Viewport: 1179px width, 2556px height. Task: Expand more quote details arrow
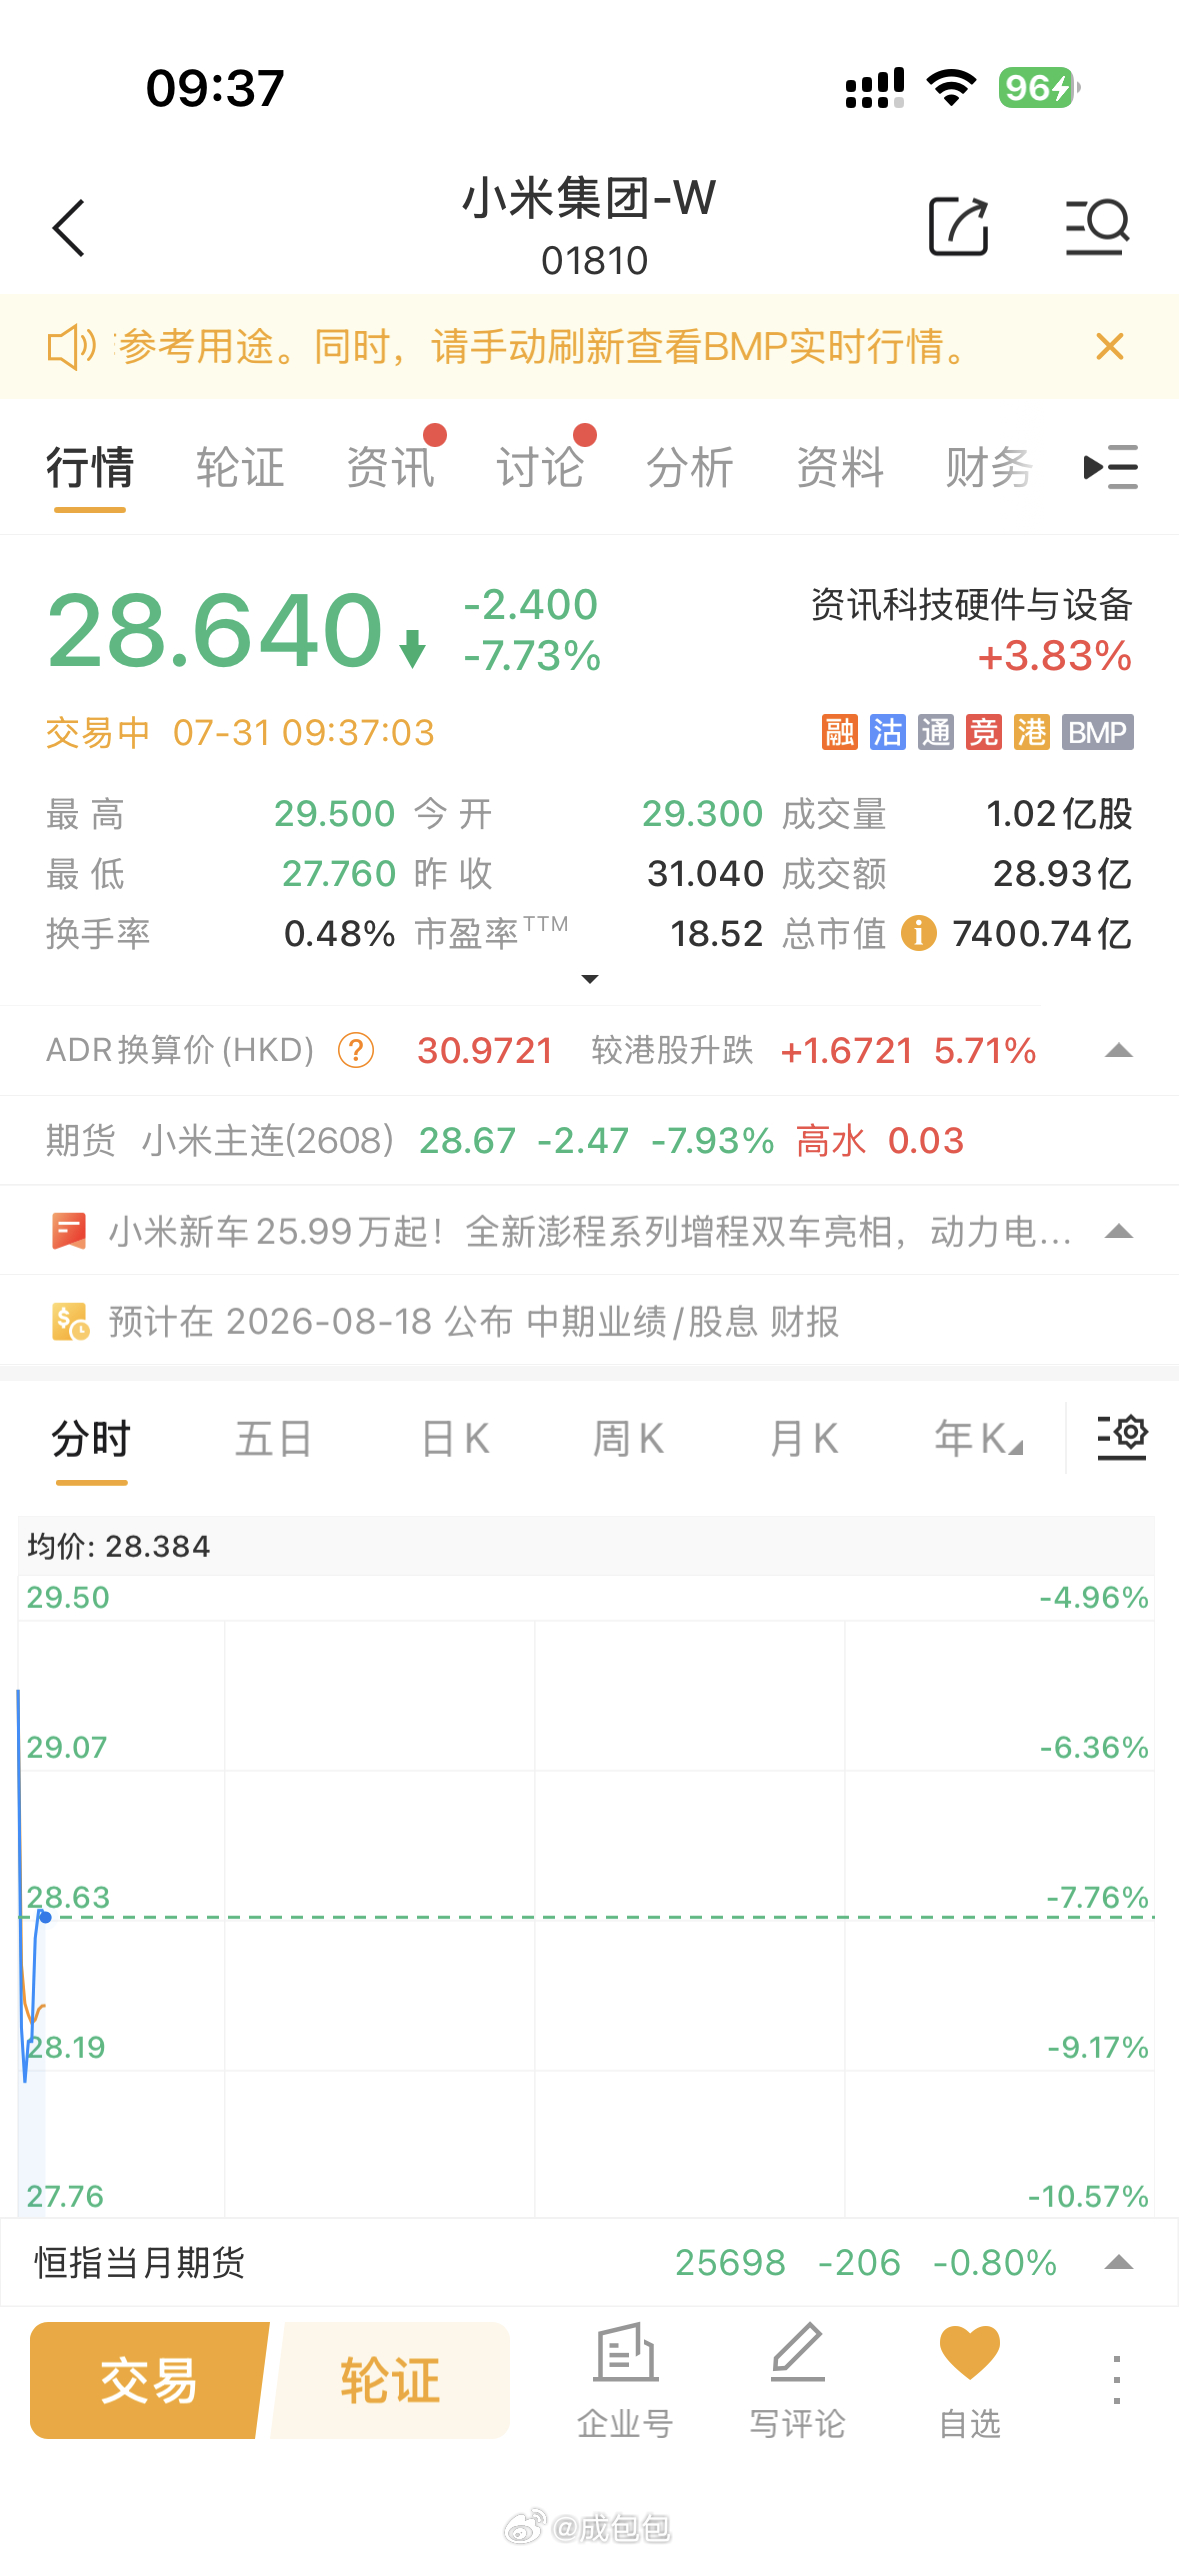click(590, 979)
